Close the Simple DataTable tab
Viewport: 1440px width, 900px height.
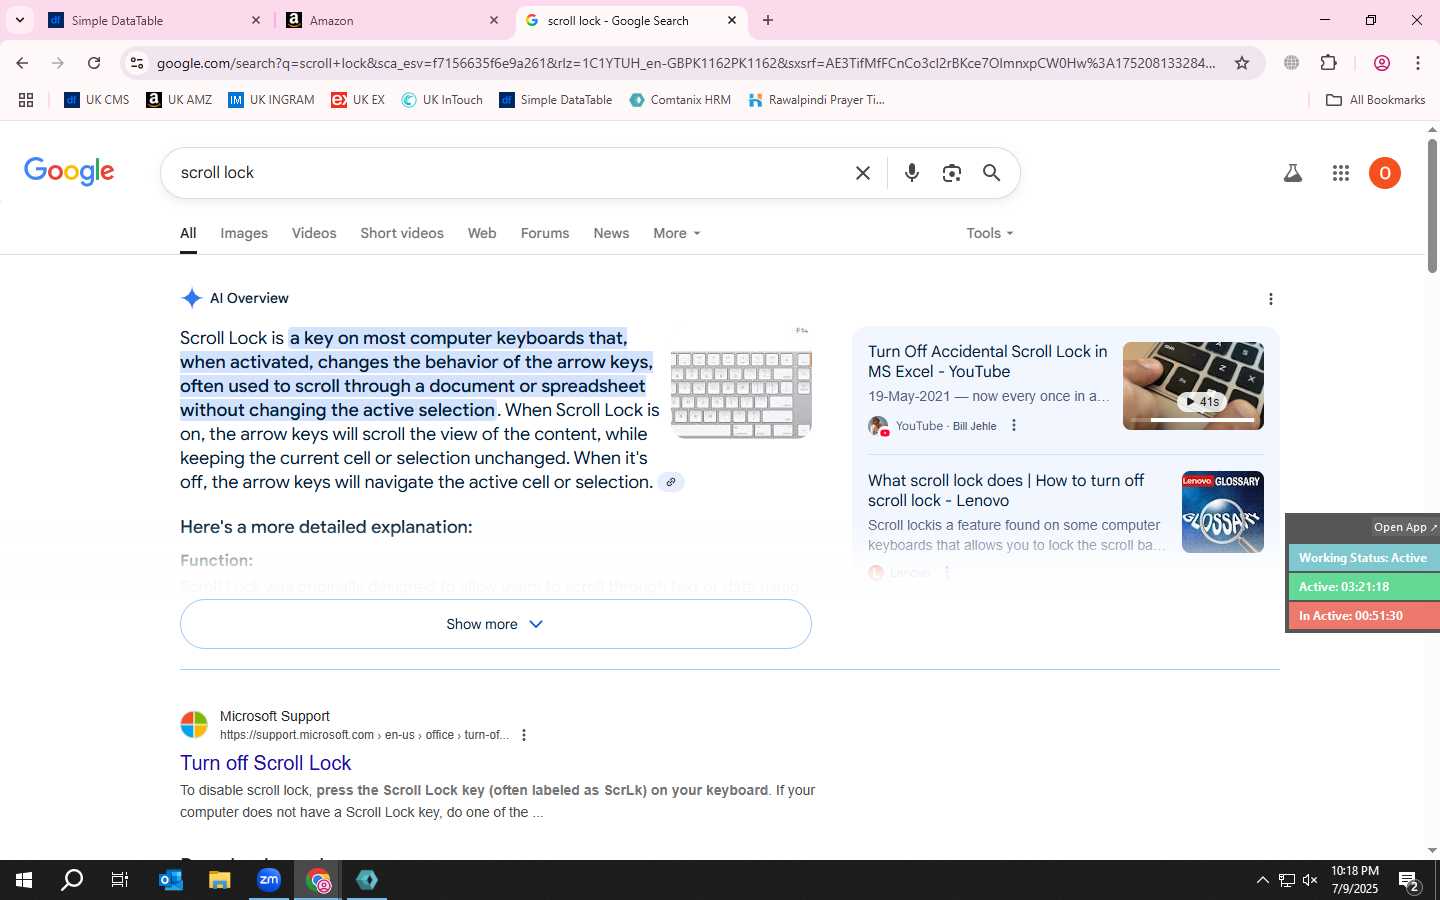256,20
